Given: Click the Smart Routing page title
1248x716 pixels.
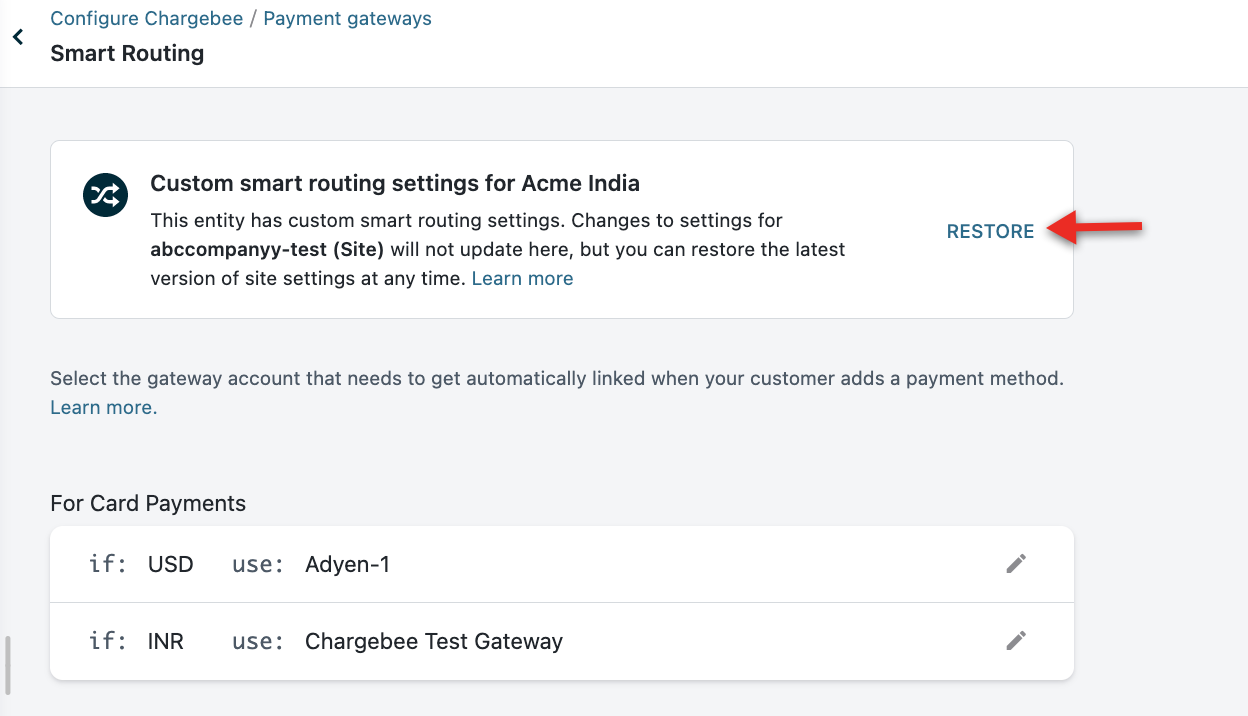Looking at the screenshot, I should 127,54.
